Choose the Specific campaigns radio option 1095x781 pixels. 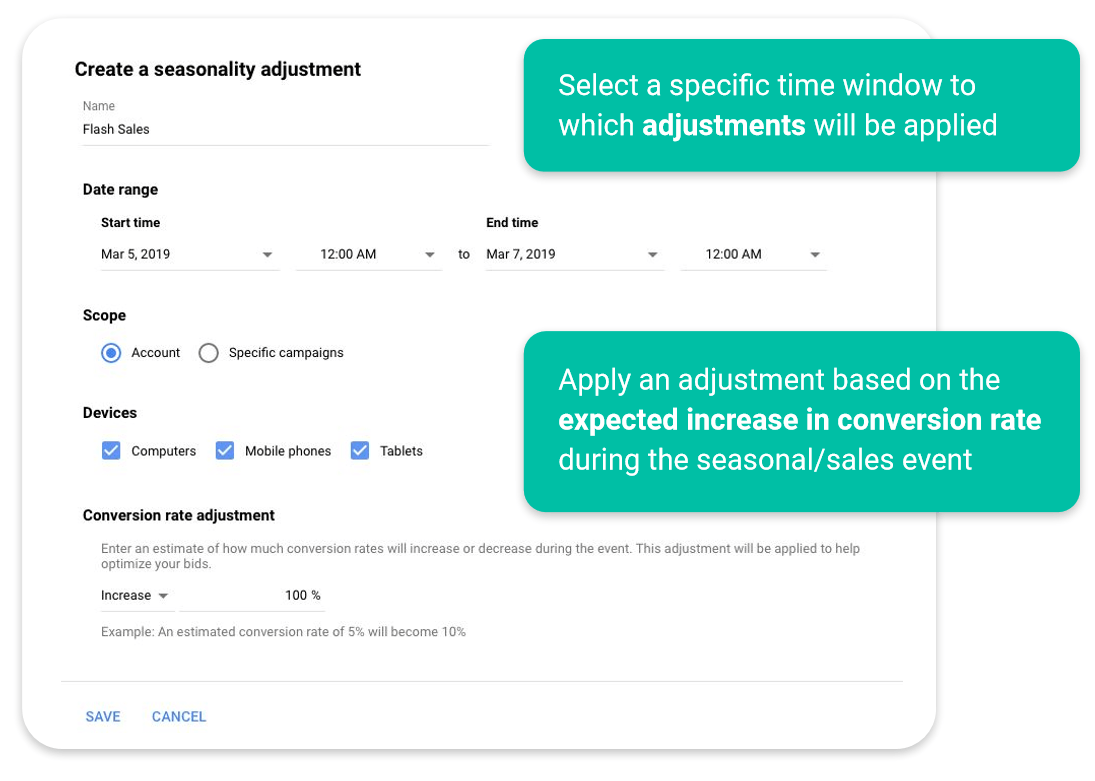click(x=208, y=353)
